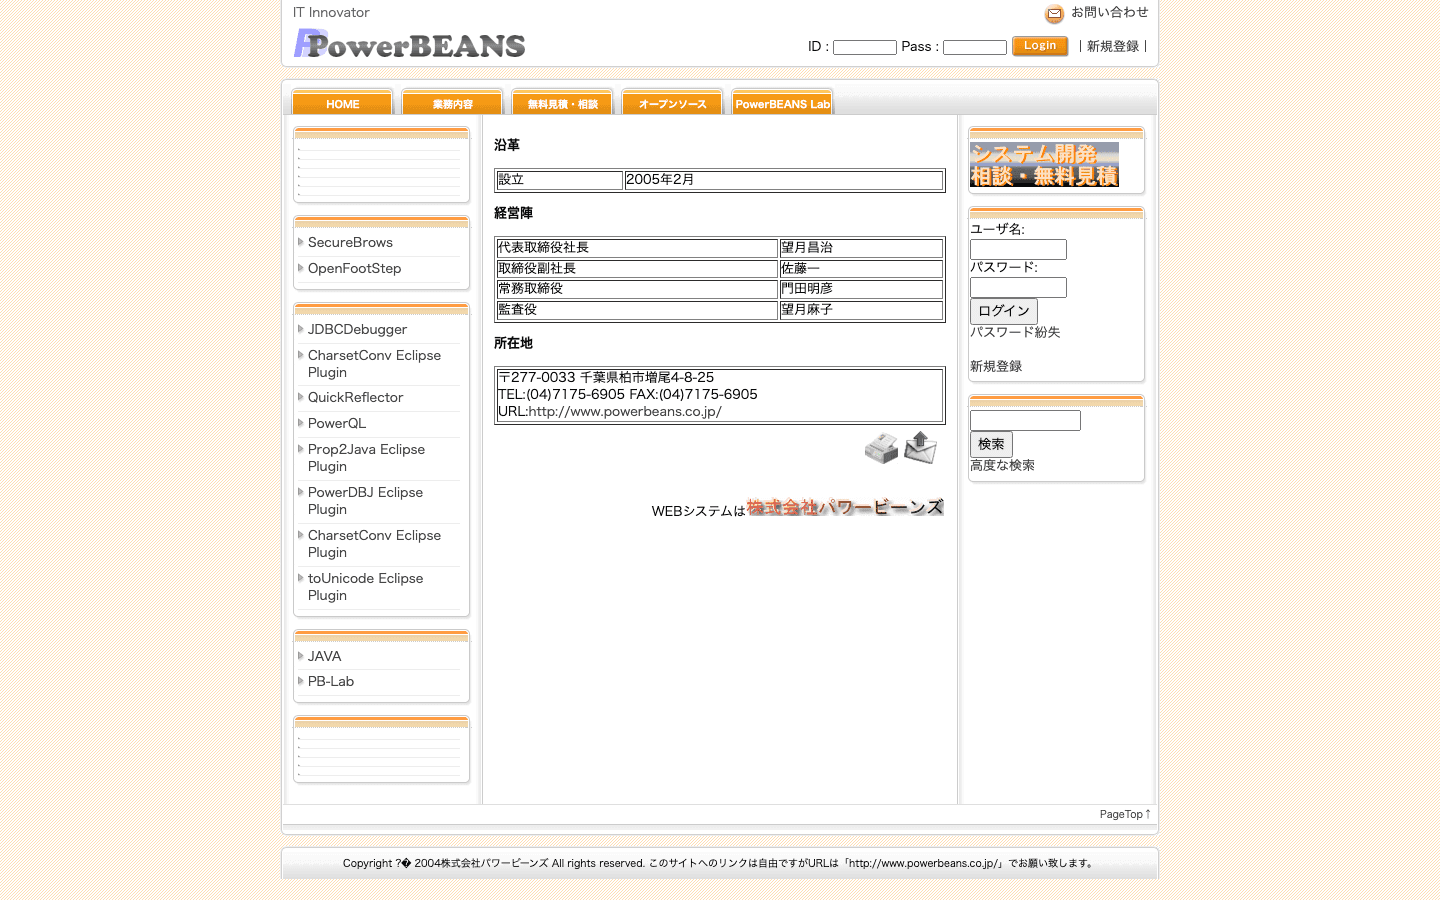Image resolution: width=1440 pixels, height=900 pixels.
Task: Click the arrow bullet beside PB-Lab
Action: click(x=300, y=680)
